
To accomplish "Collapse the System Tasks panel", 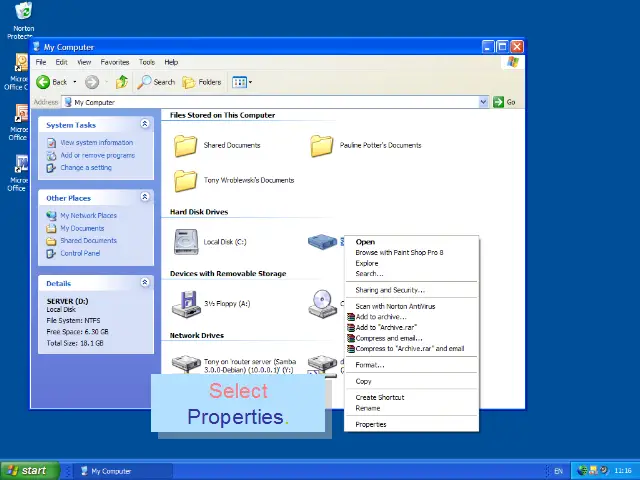I will click(x=144, y=124).
